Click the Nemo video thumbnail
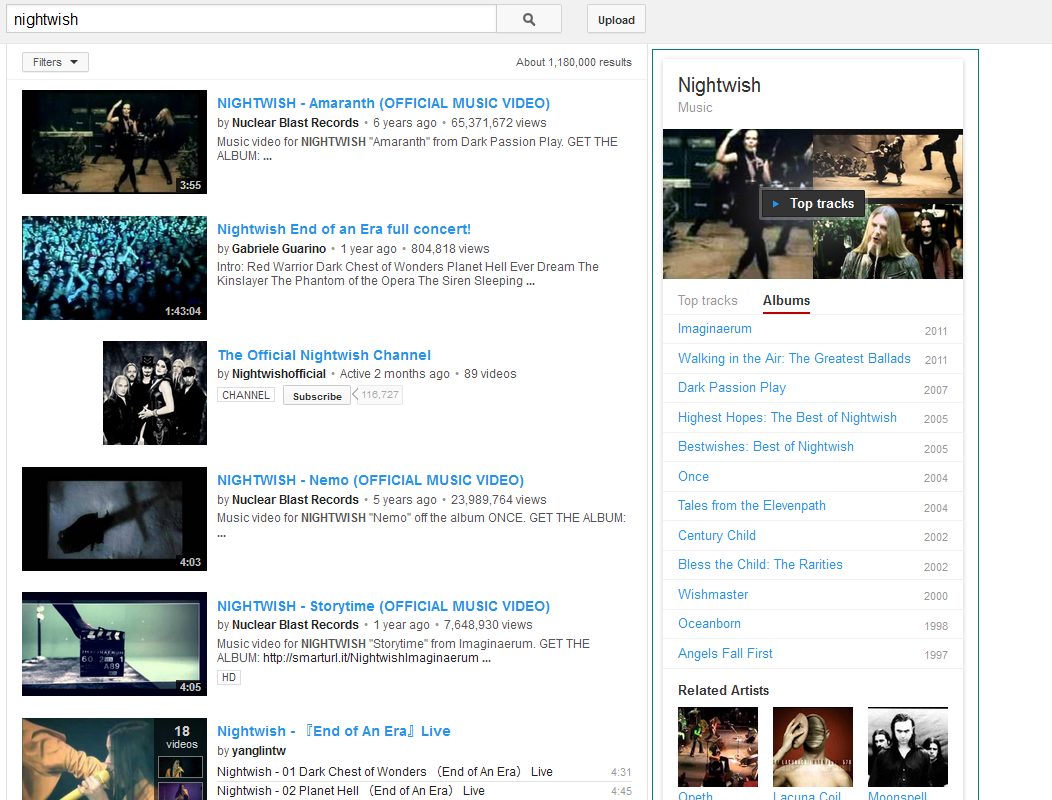Viewport: 1052px width, 800px height. (x=115, y=519)
